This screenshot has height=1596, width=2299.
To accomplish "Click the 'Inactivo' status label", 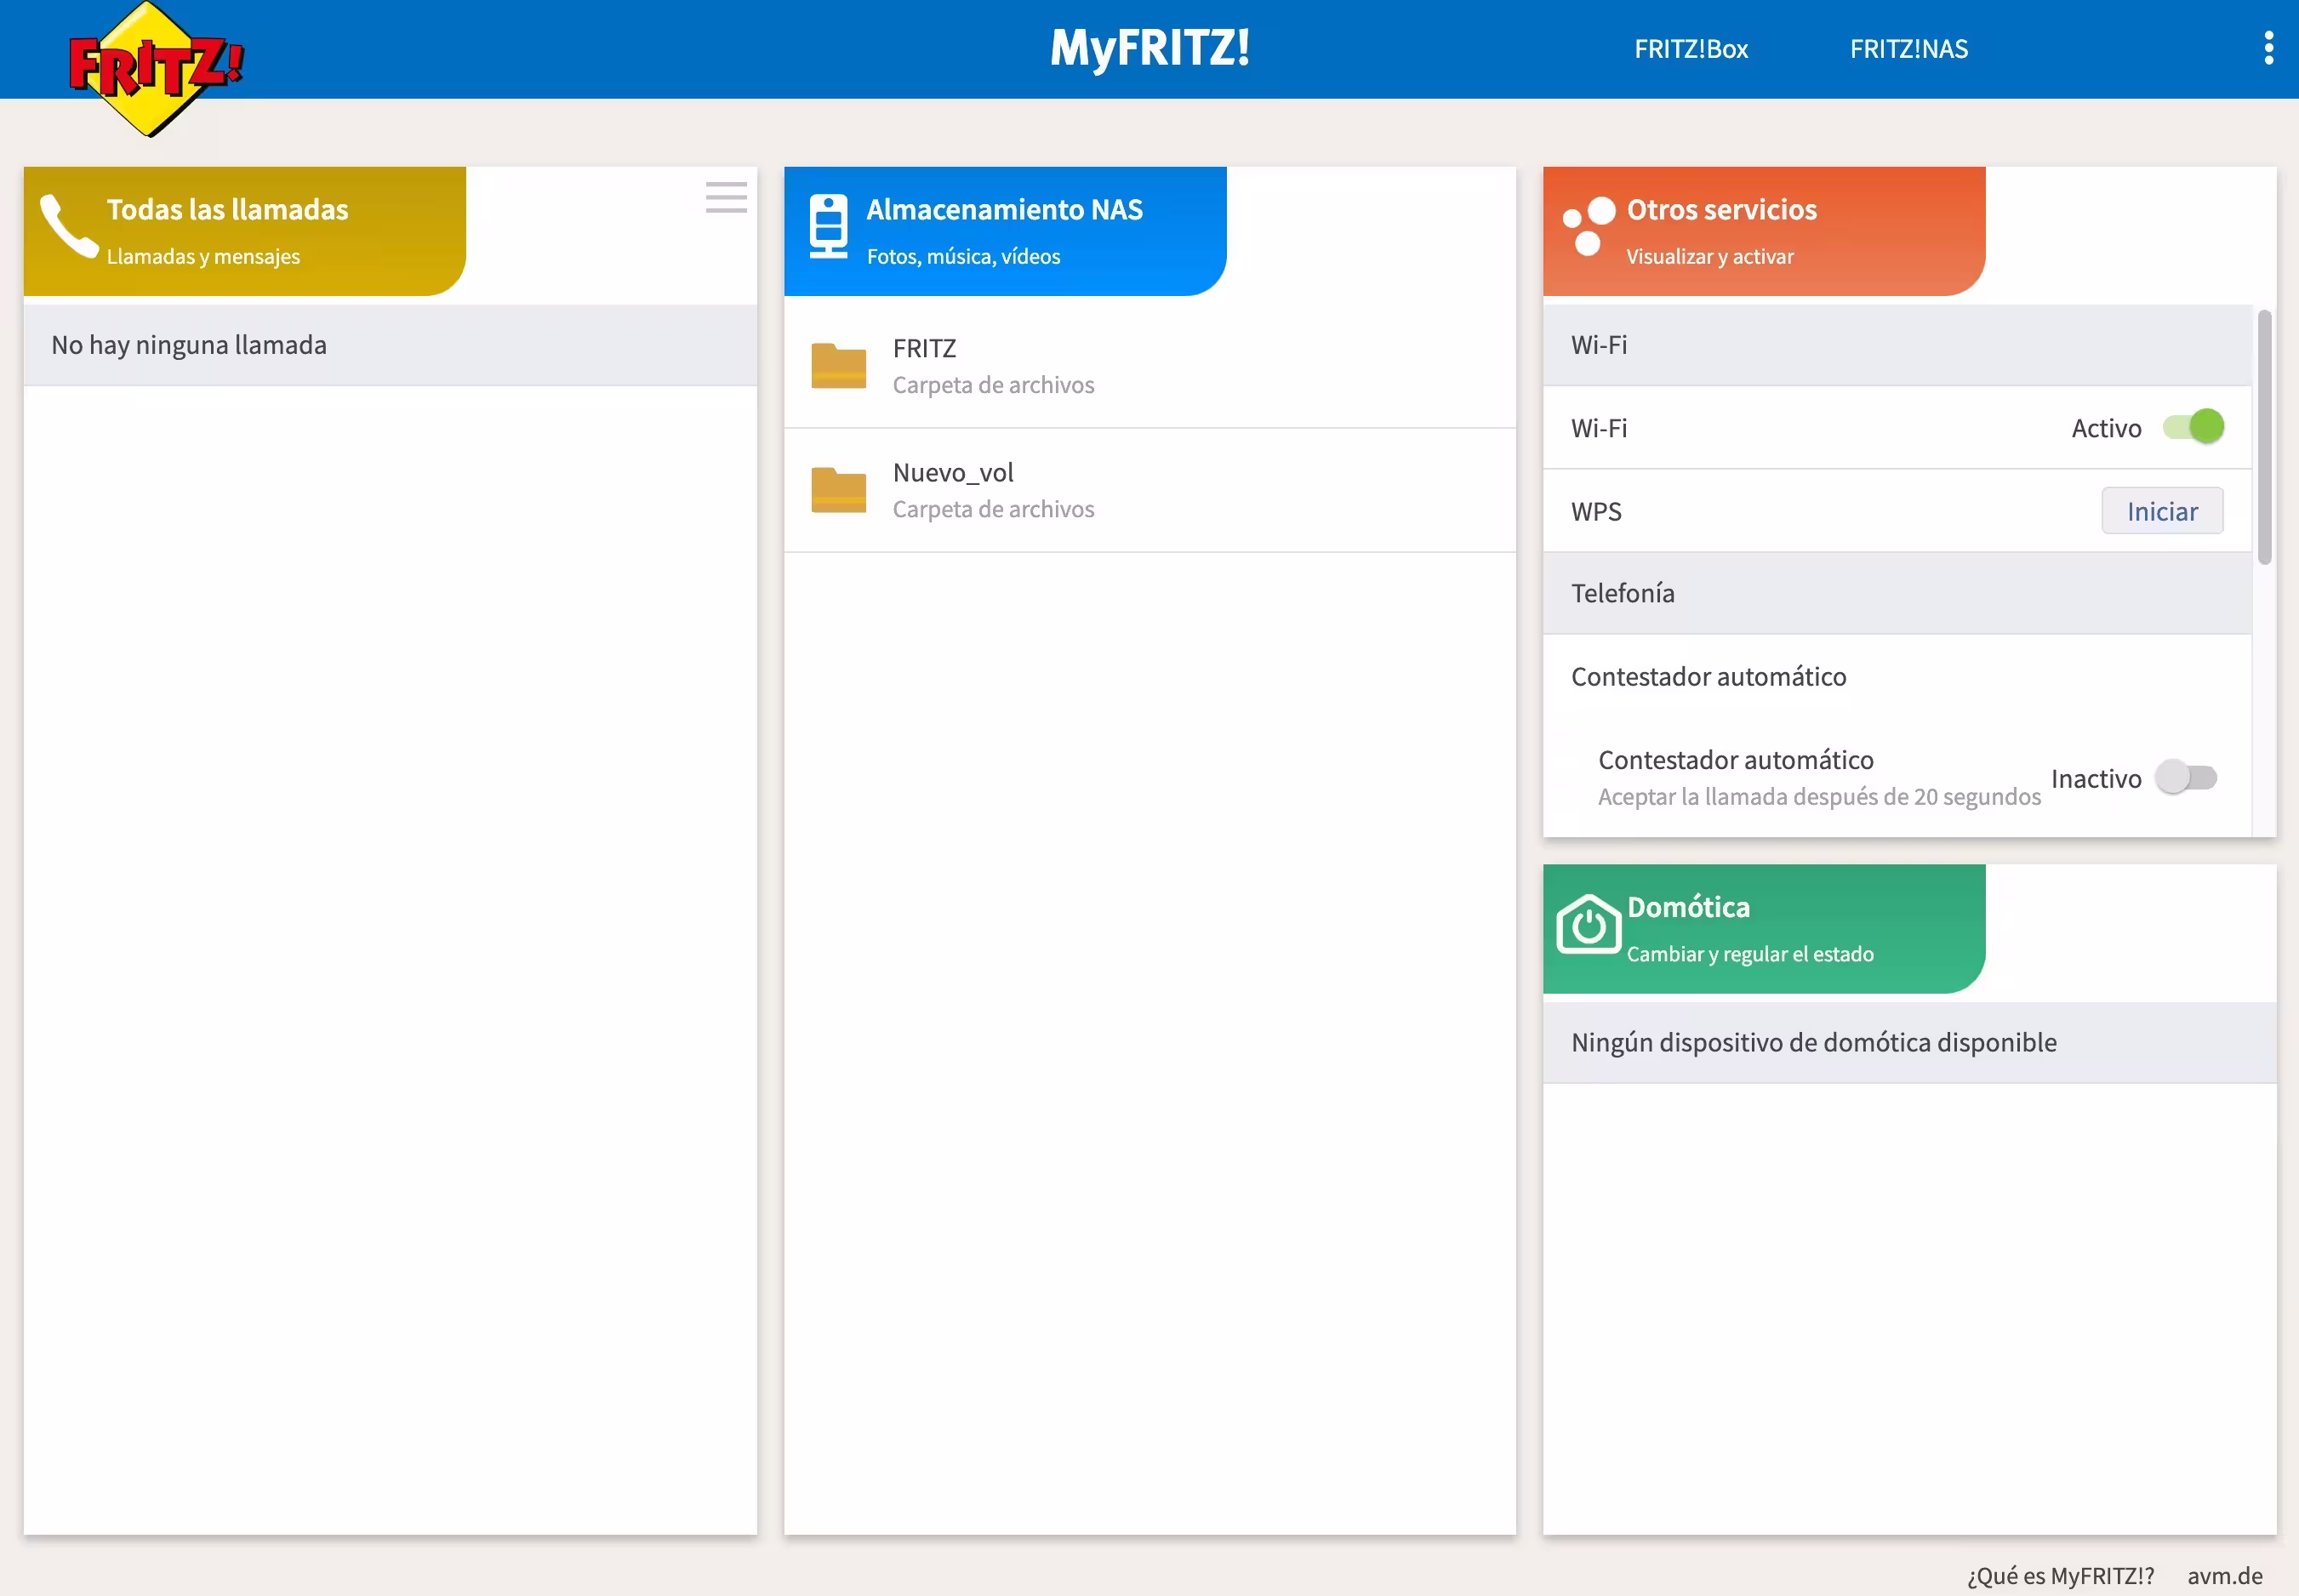I will coord(2096,778).
